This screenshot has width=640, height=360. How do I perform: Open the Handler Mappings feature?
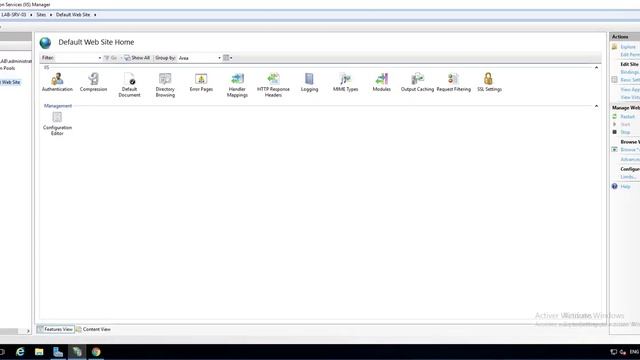click(237, 85)
